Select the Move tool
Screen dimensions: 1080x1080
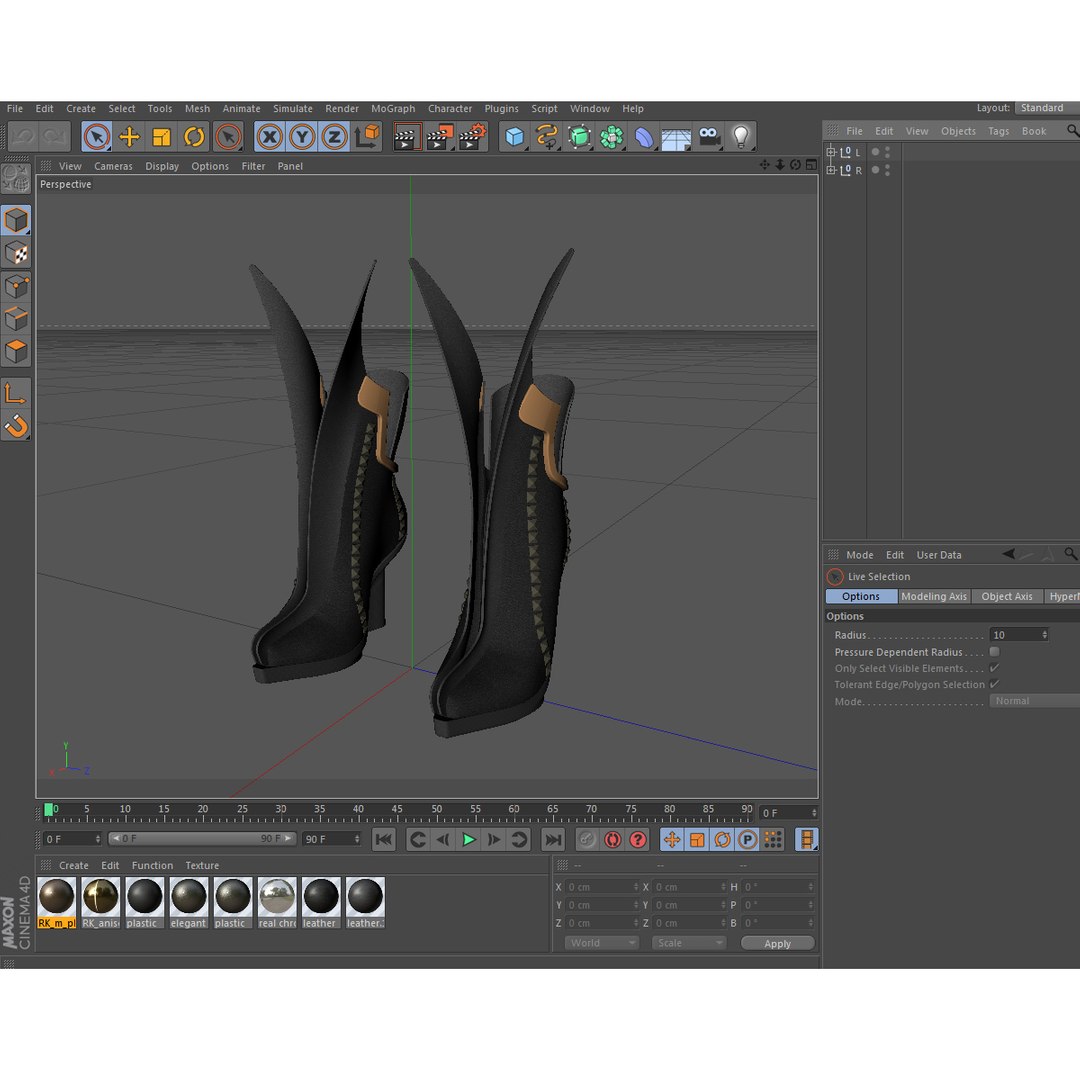click(x=129, y=136)
